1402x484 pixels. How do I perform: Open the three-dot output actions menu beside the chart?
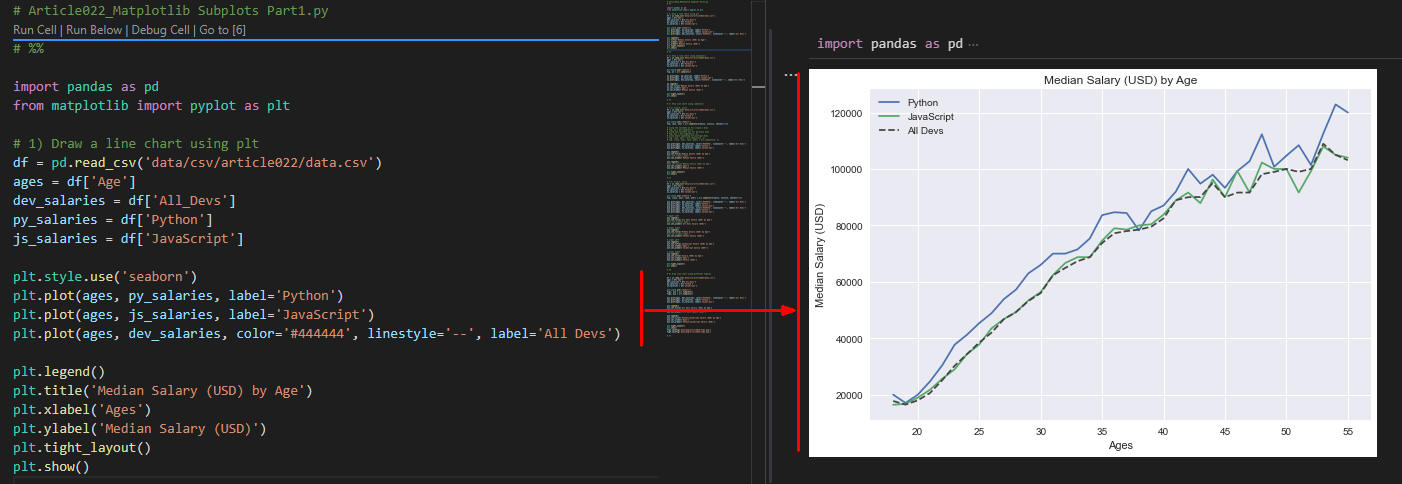click(791, 75)
